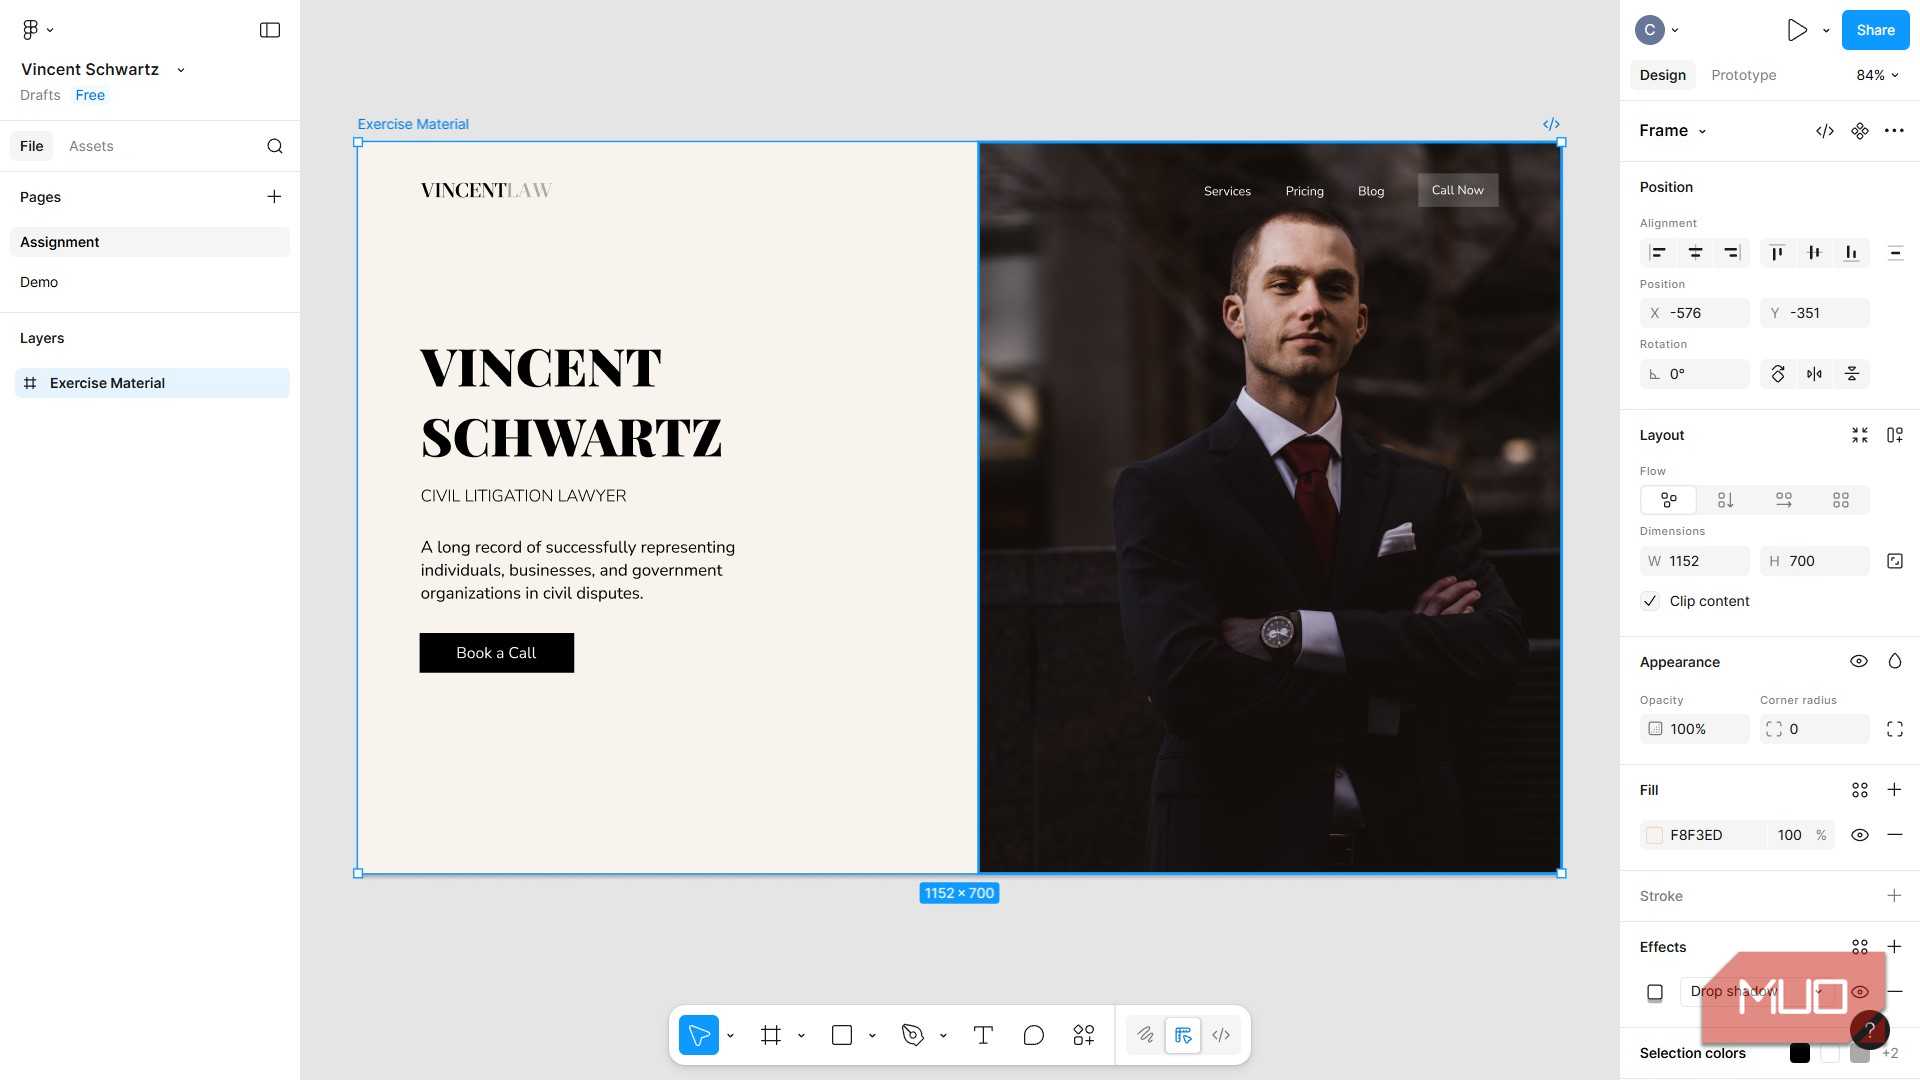Image resolution: width=1920 pixels, height=1080 pixels.
Task: Add a new page with plus icon
Action: [x=274, y=197]
